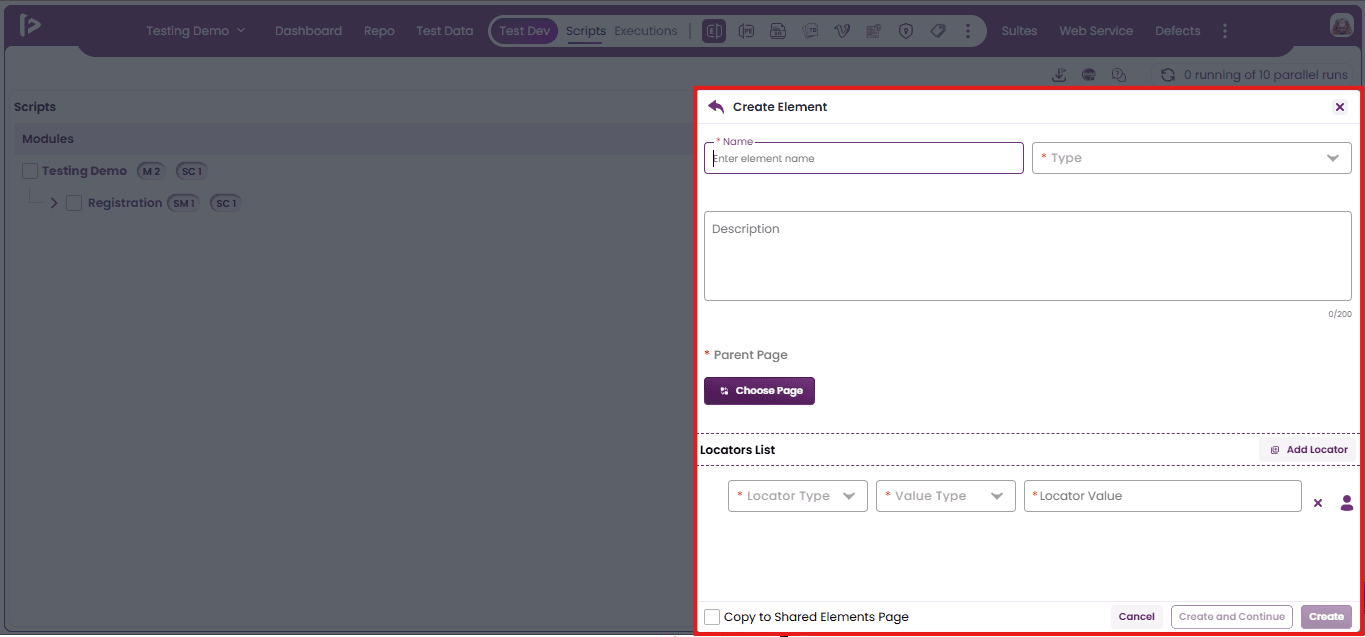This screenshot has width=1365, height=637.
Task: Open the Value Type dropdown
Action: (946, 496)
